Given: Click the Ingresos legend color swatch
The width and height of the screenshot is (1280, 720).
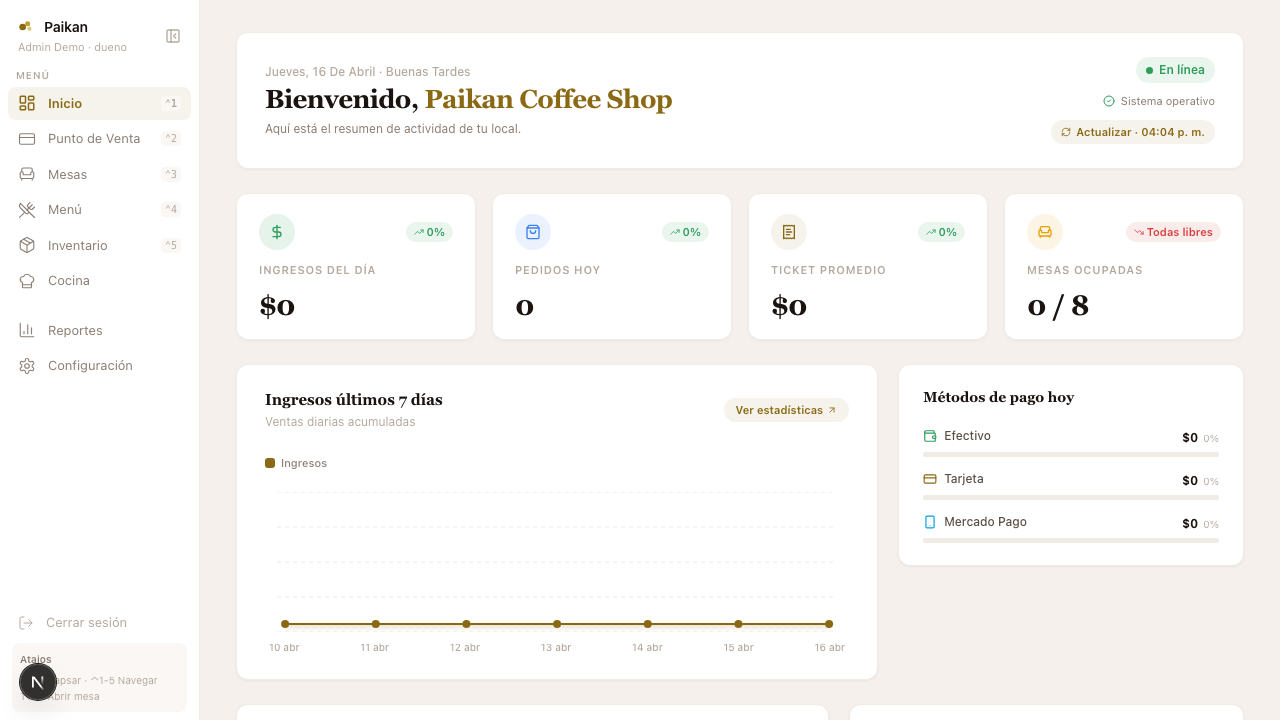Looking at the screenshot, I should click(x=270, y=463).
